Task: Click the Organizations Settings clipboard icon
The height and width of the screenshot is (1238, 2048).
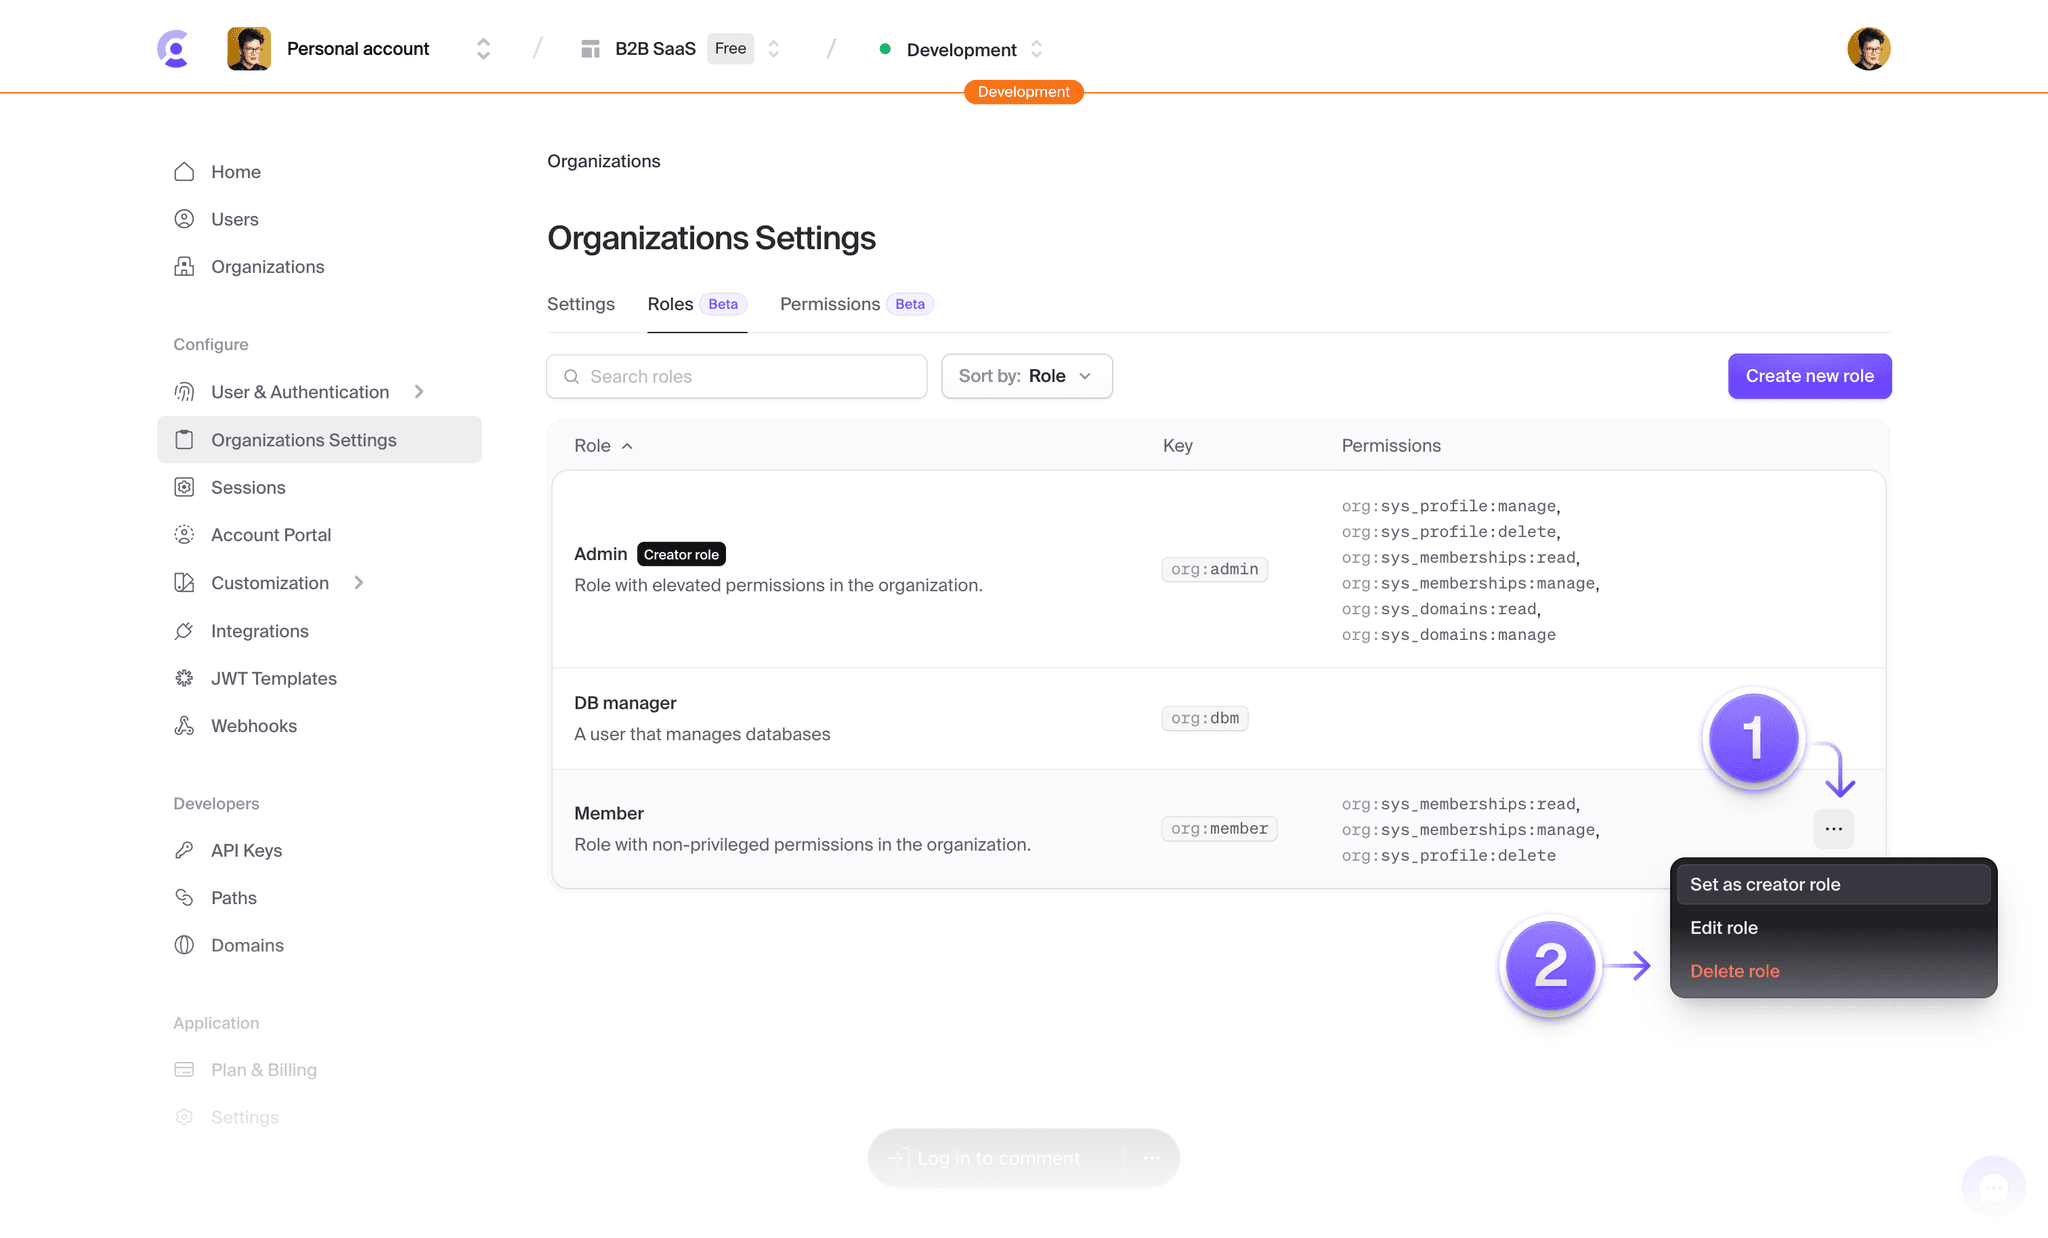Action: tap(184, 440)
